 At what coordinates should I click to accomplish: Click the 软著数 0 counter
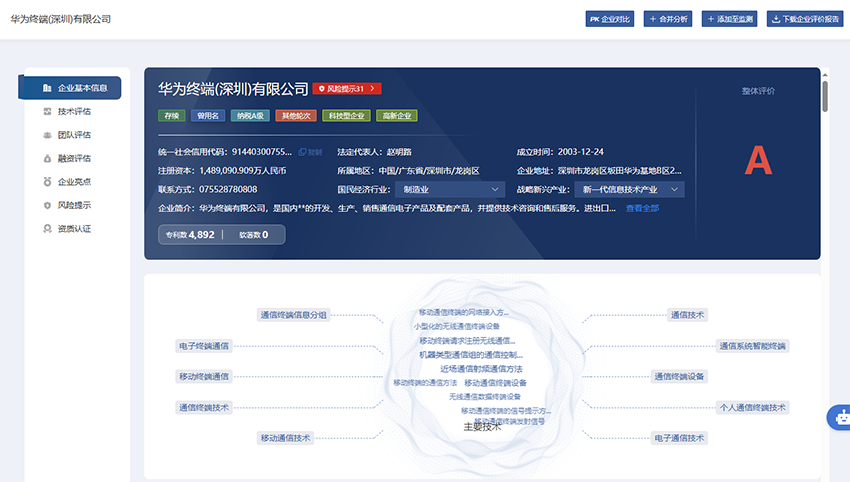tap(254, 235)
